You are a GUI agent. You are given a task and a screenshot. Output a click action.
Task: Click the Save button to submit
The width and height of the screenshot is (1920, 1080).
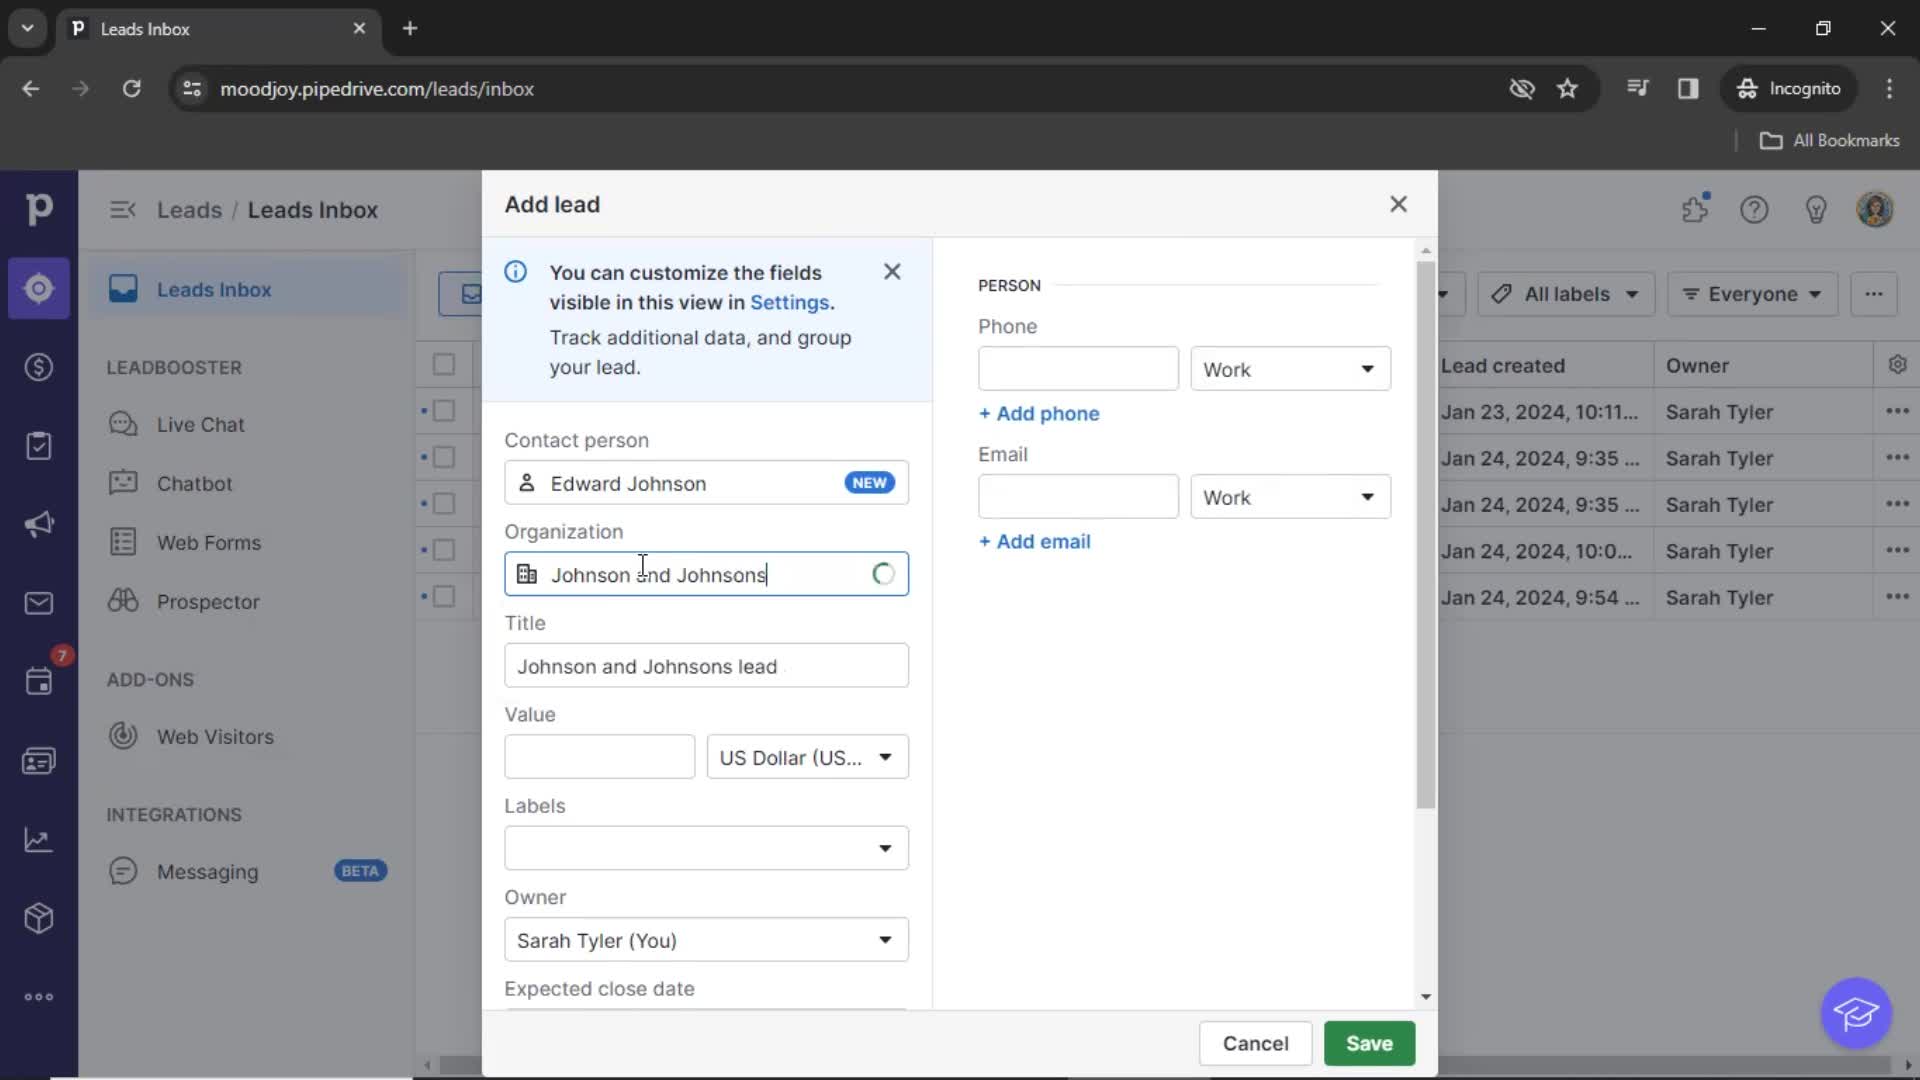(x=1369, y=1043)
